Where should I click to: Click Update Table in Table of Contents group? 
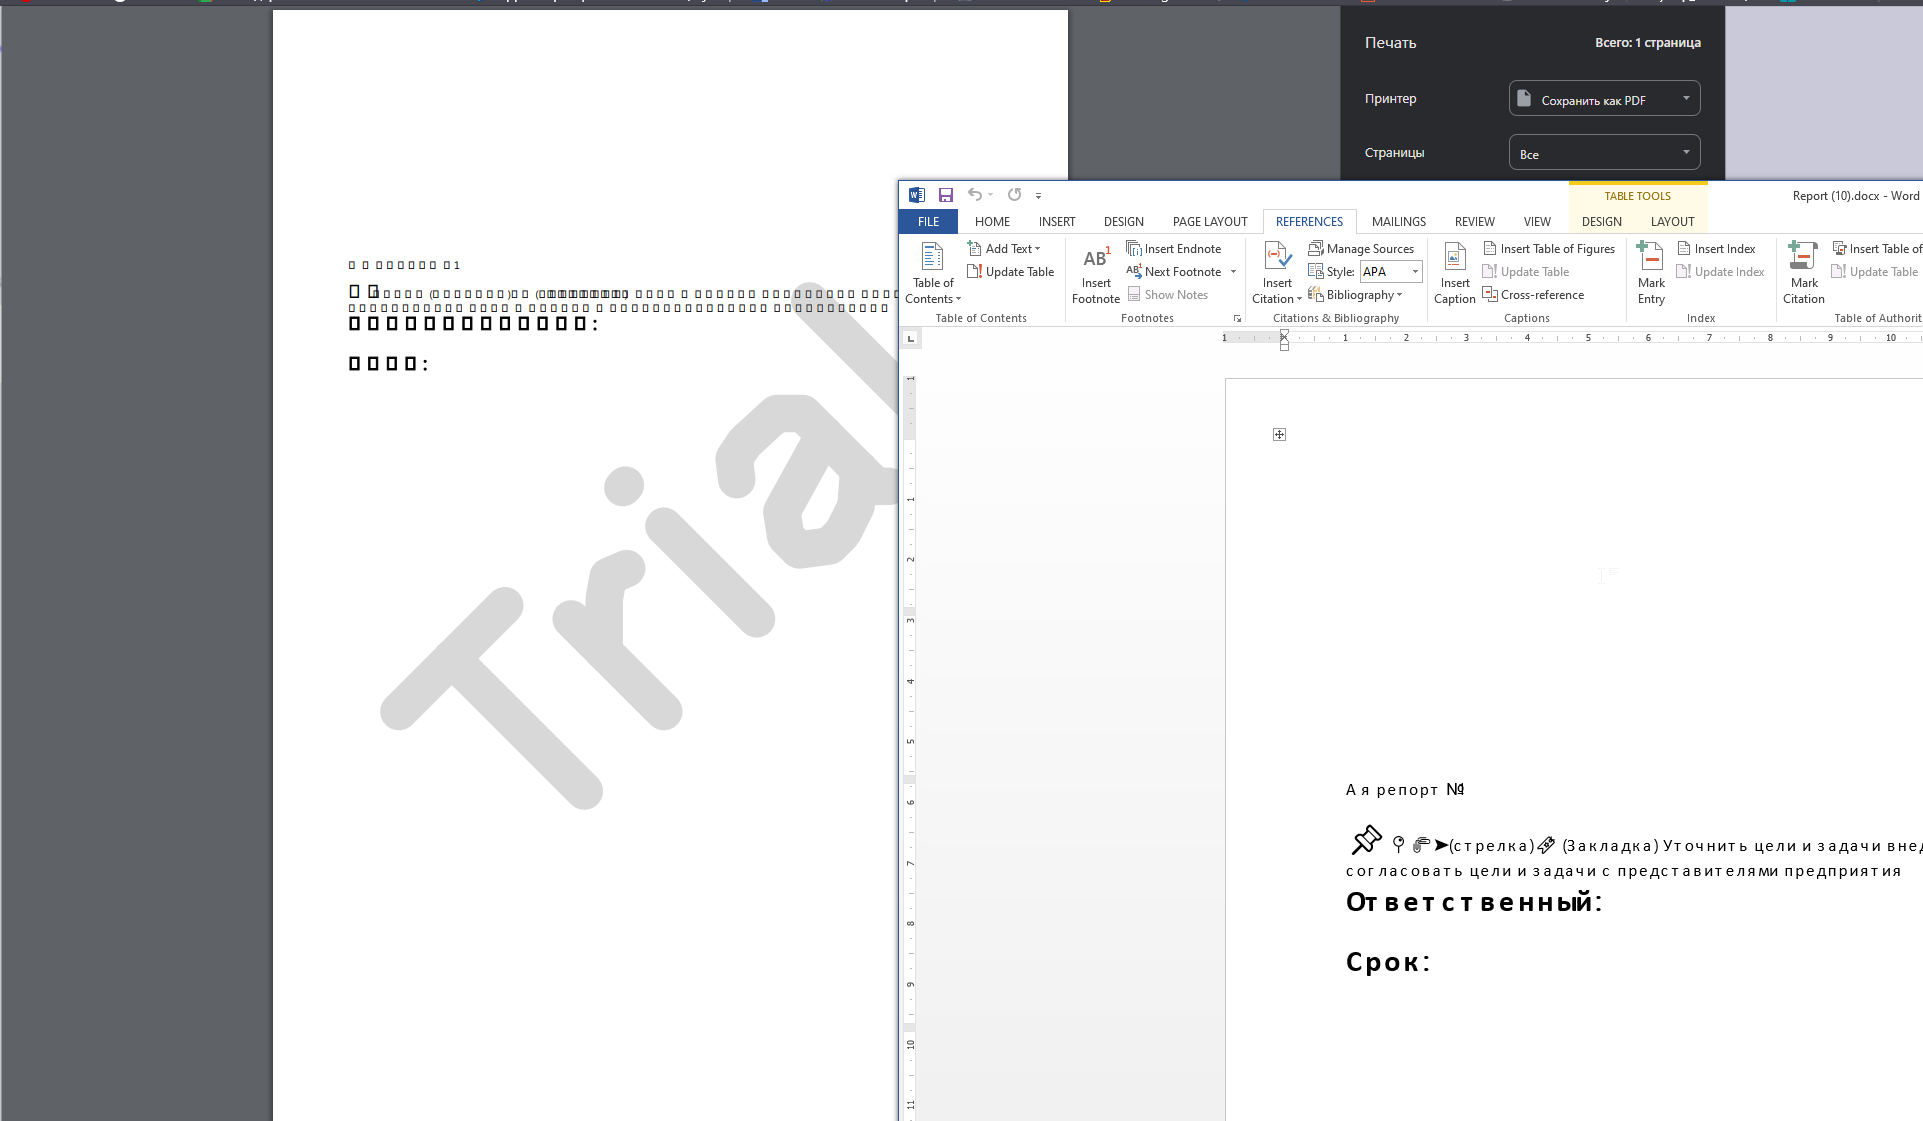point(1011,272)
